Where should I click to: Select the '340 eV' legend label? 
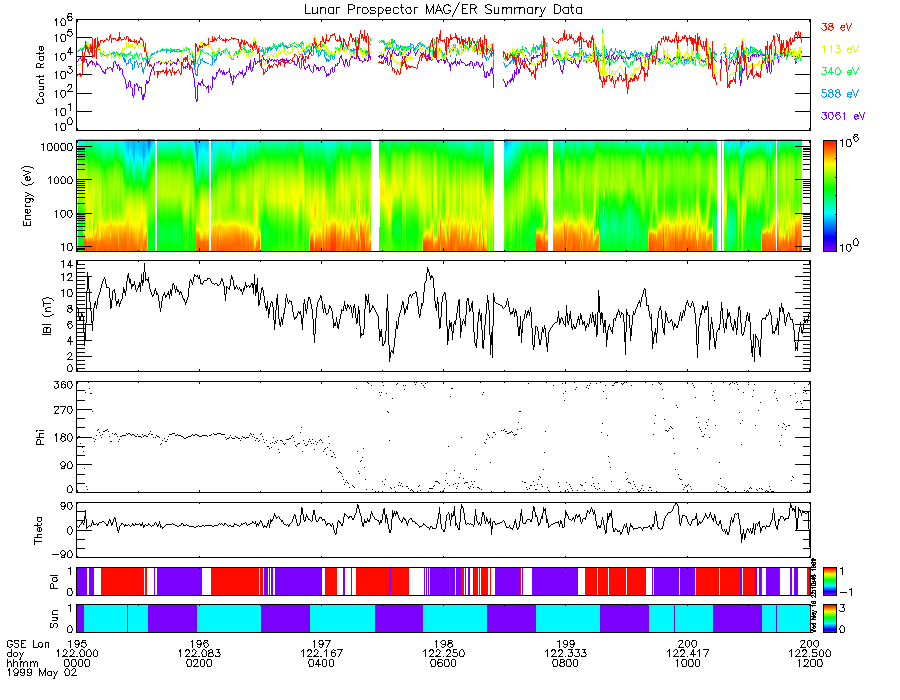(x=840, y=71)
